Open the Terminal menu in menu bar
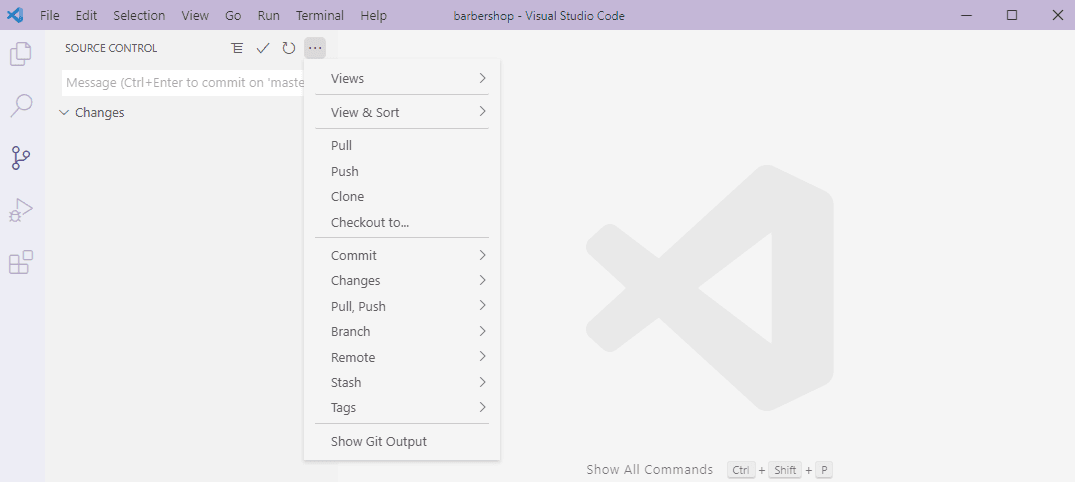1075x482 pixels. pyautogui.click(x=319, y=15)
